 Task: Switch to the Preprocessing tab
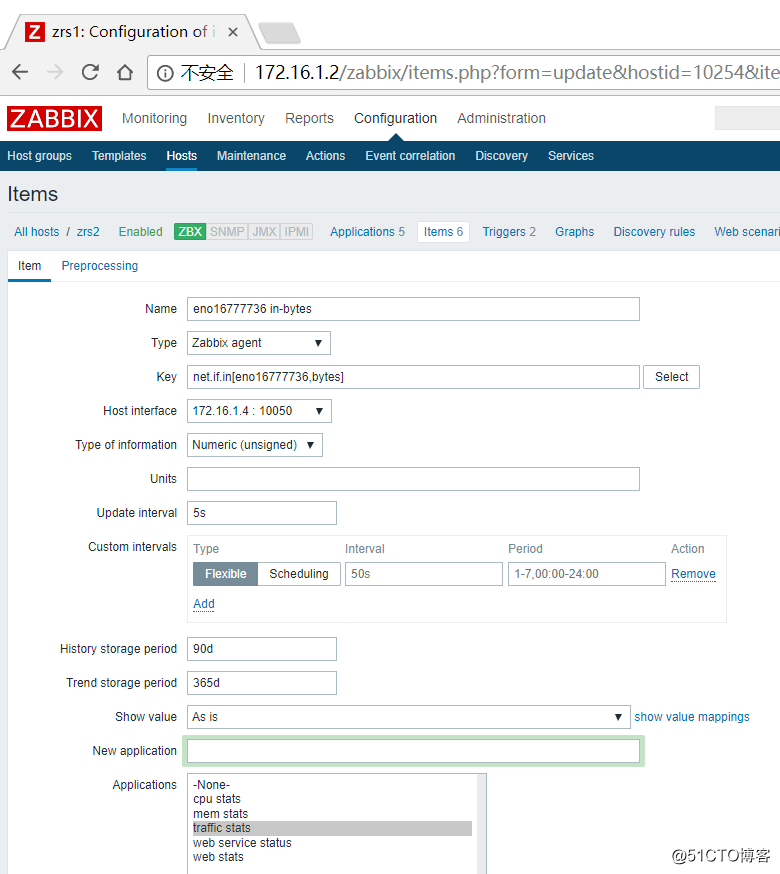point(100,266)
